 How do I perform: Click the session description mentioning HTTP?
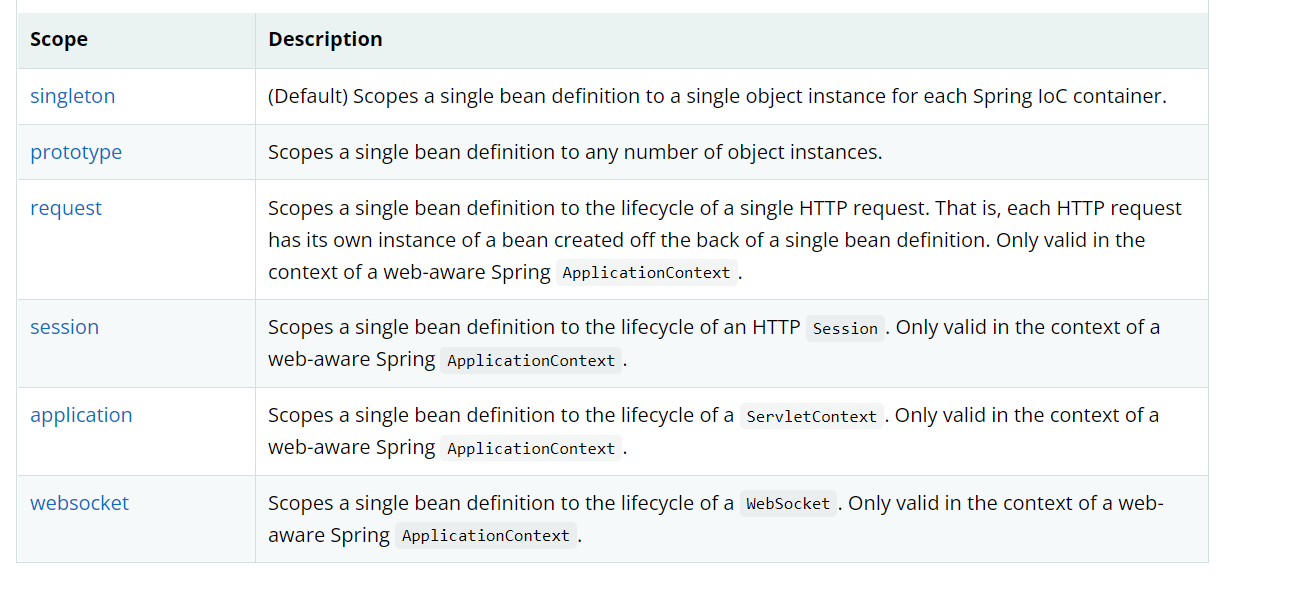(534, 327)
